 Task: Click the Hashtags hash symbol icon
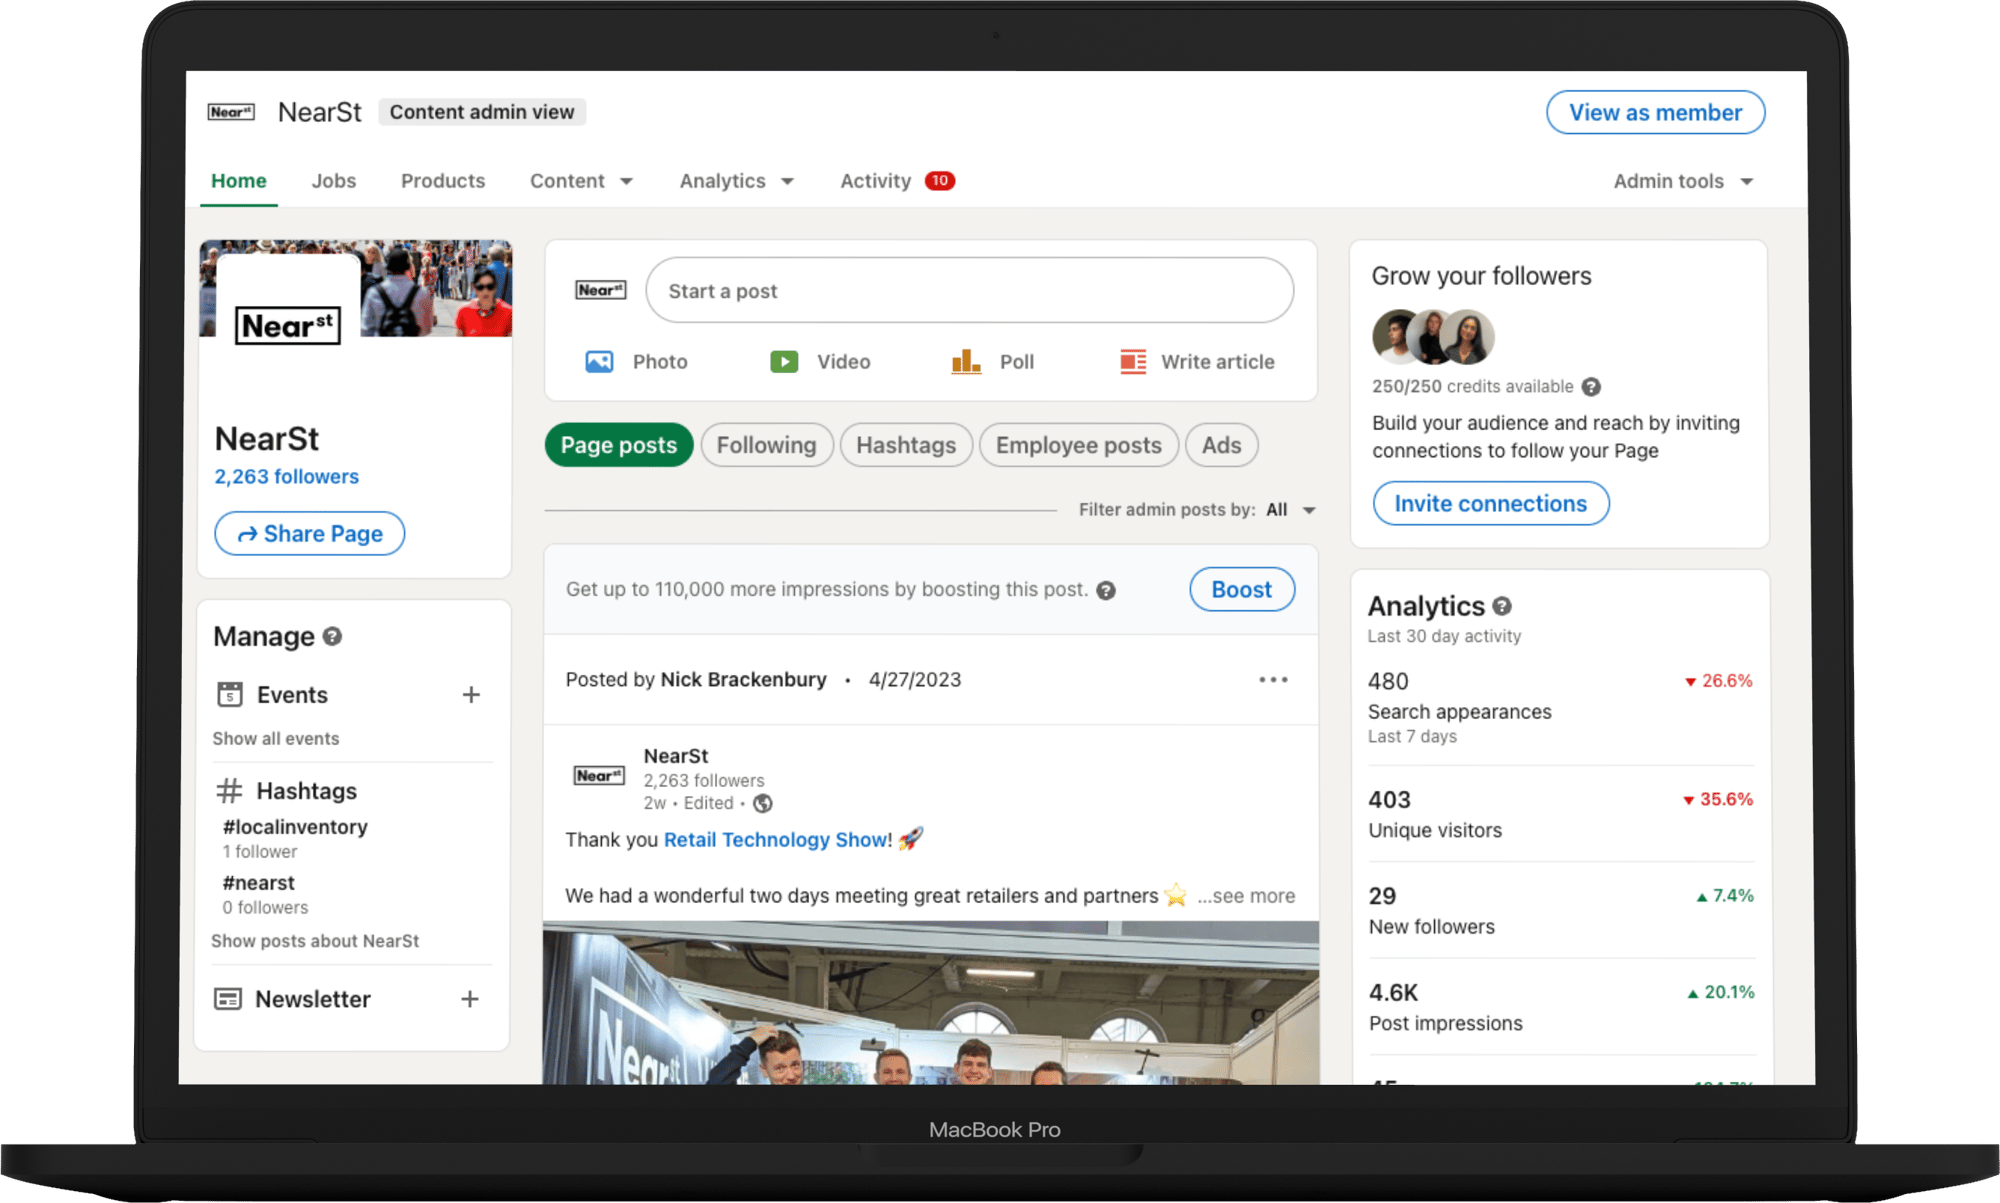(229, 790)
